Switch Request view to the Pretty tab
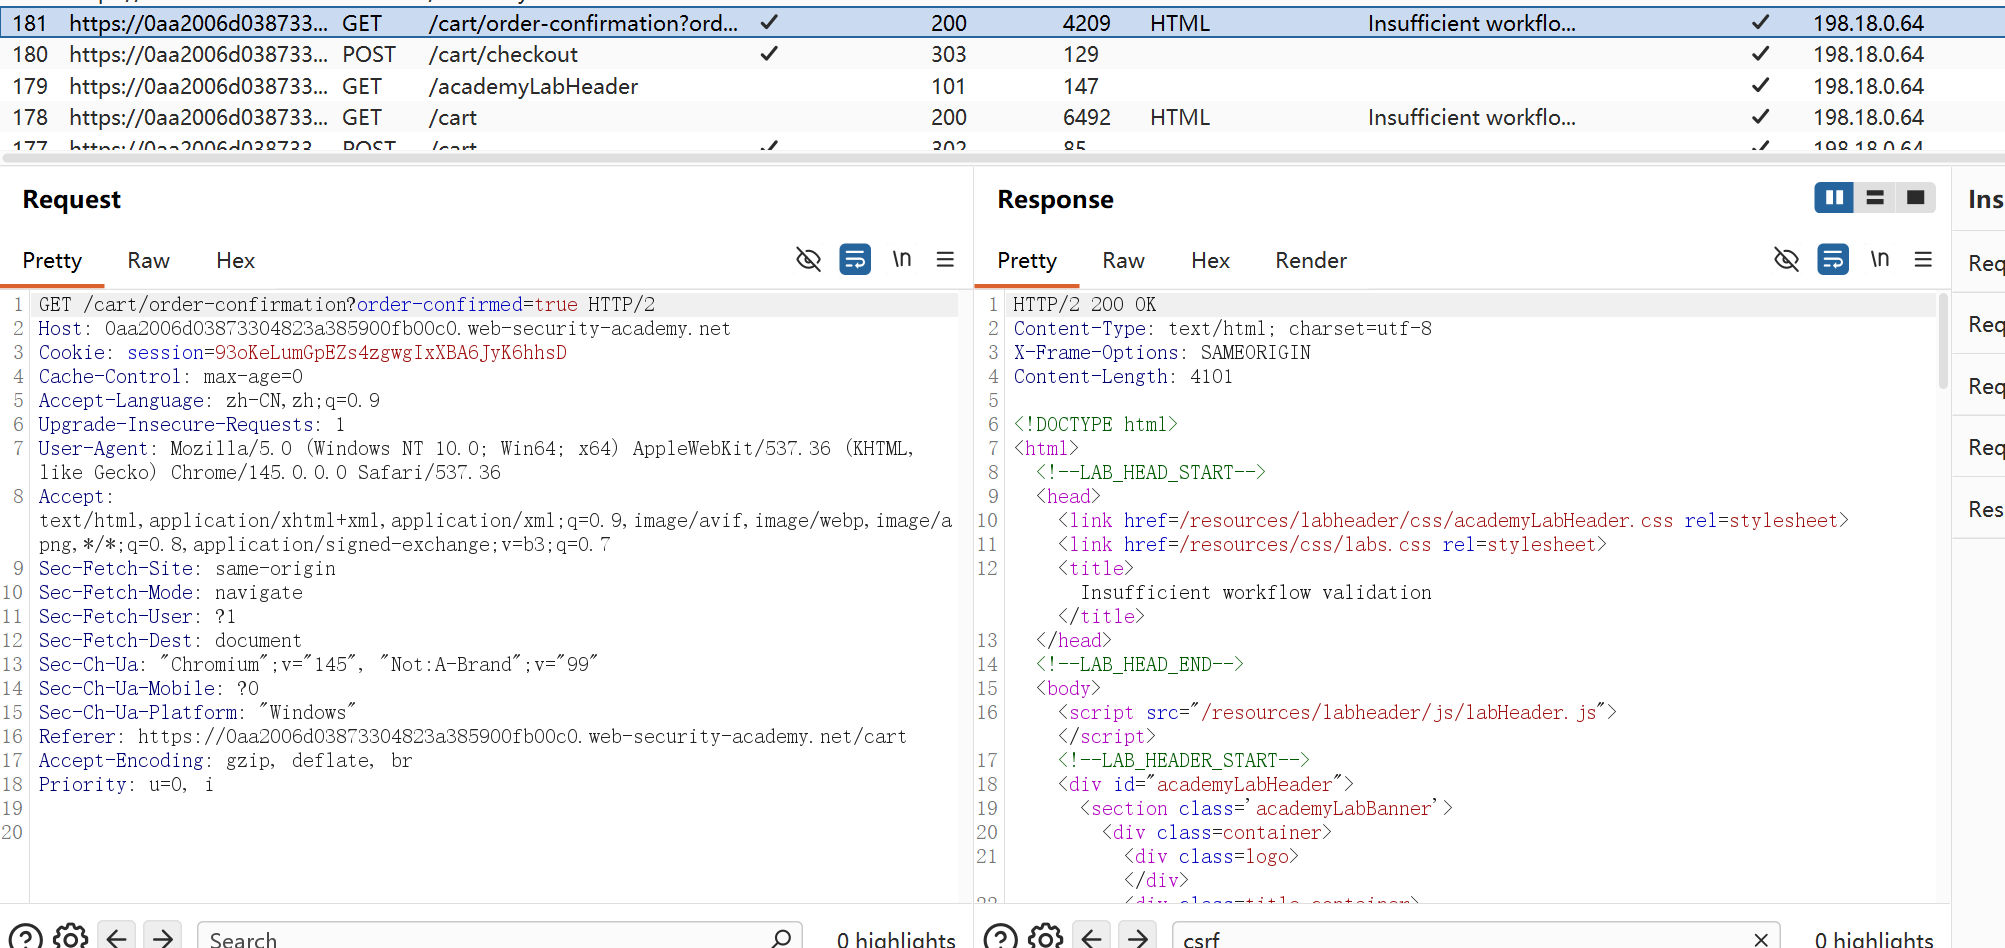This screenshot has width=2005, height=948. [x=52, y=261]
